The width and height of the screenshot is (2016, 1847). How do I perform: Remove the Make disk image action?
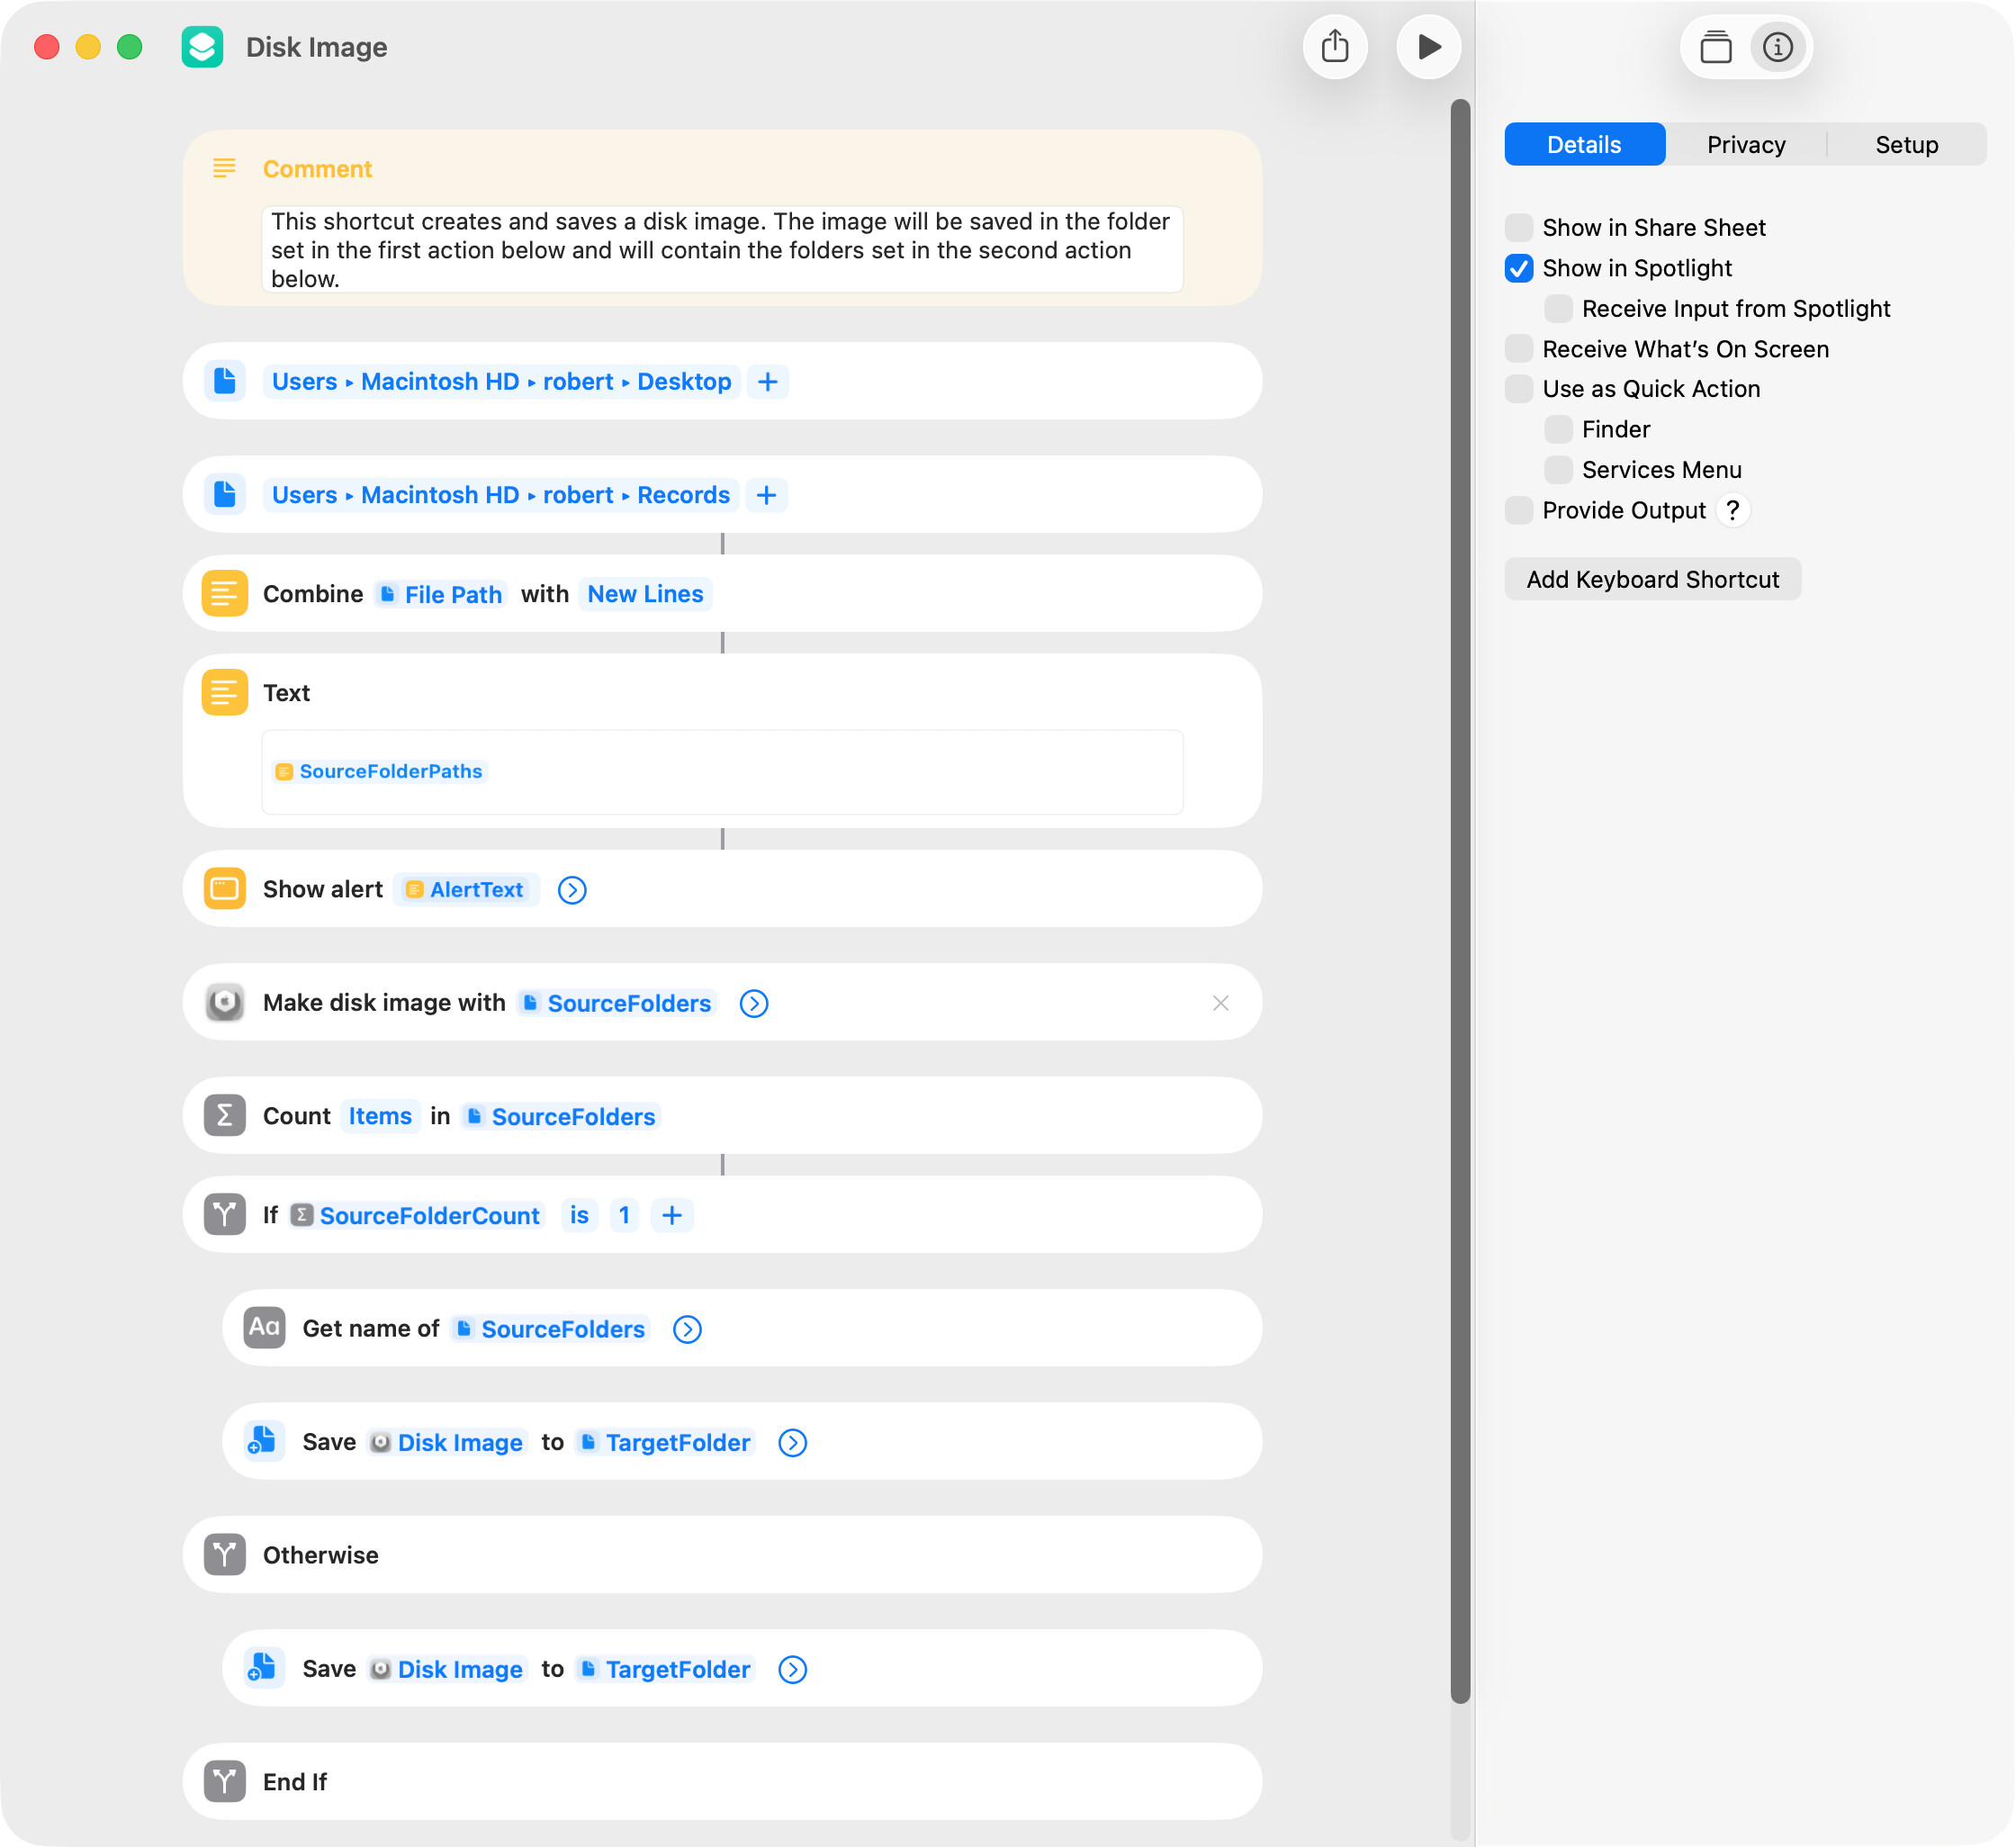pyautogui.click(x=1220, y=1003)
